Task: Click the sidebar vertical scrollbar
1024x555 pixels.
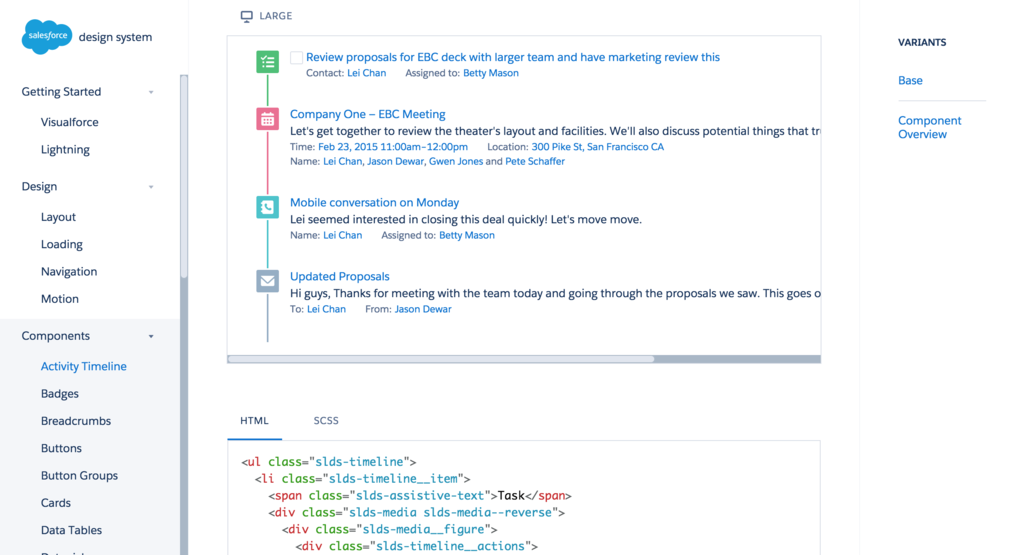Action: [184, 176]
